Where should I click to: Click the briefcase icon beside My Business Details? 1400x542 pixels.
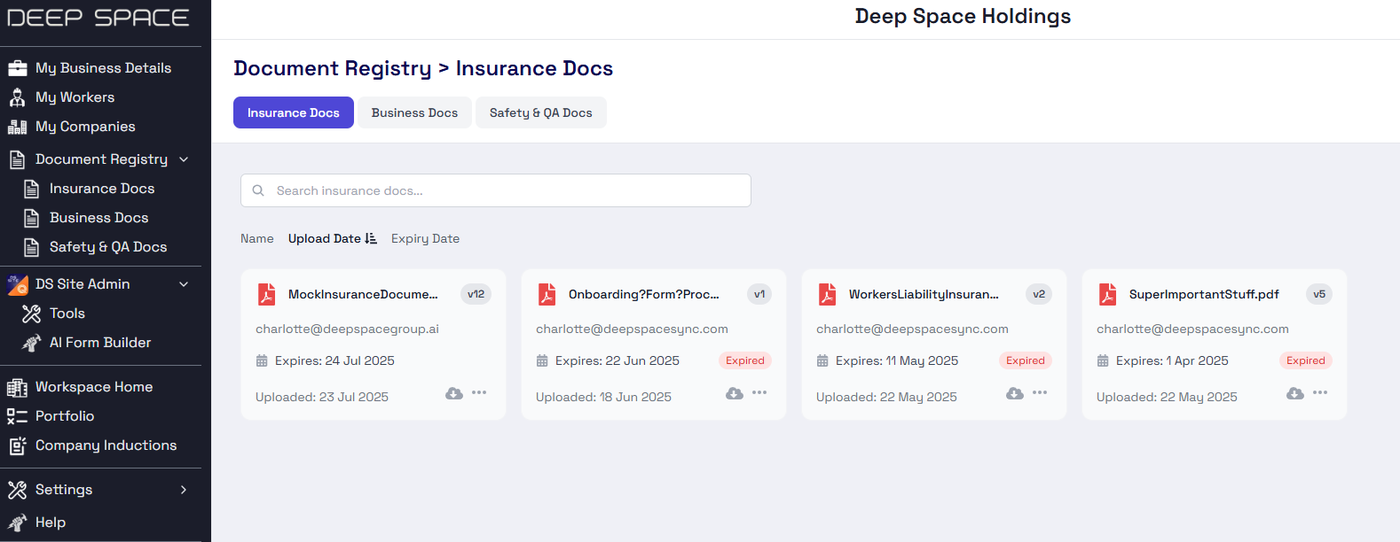coord(17,68)
